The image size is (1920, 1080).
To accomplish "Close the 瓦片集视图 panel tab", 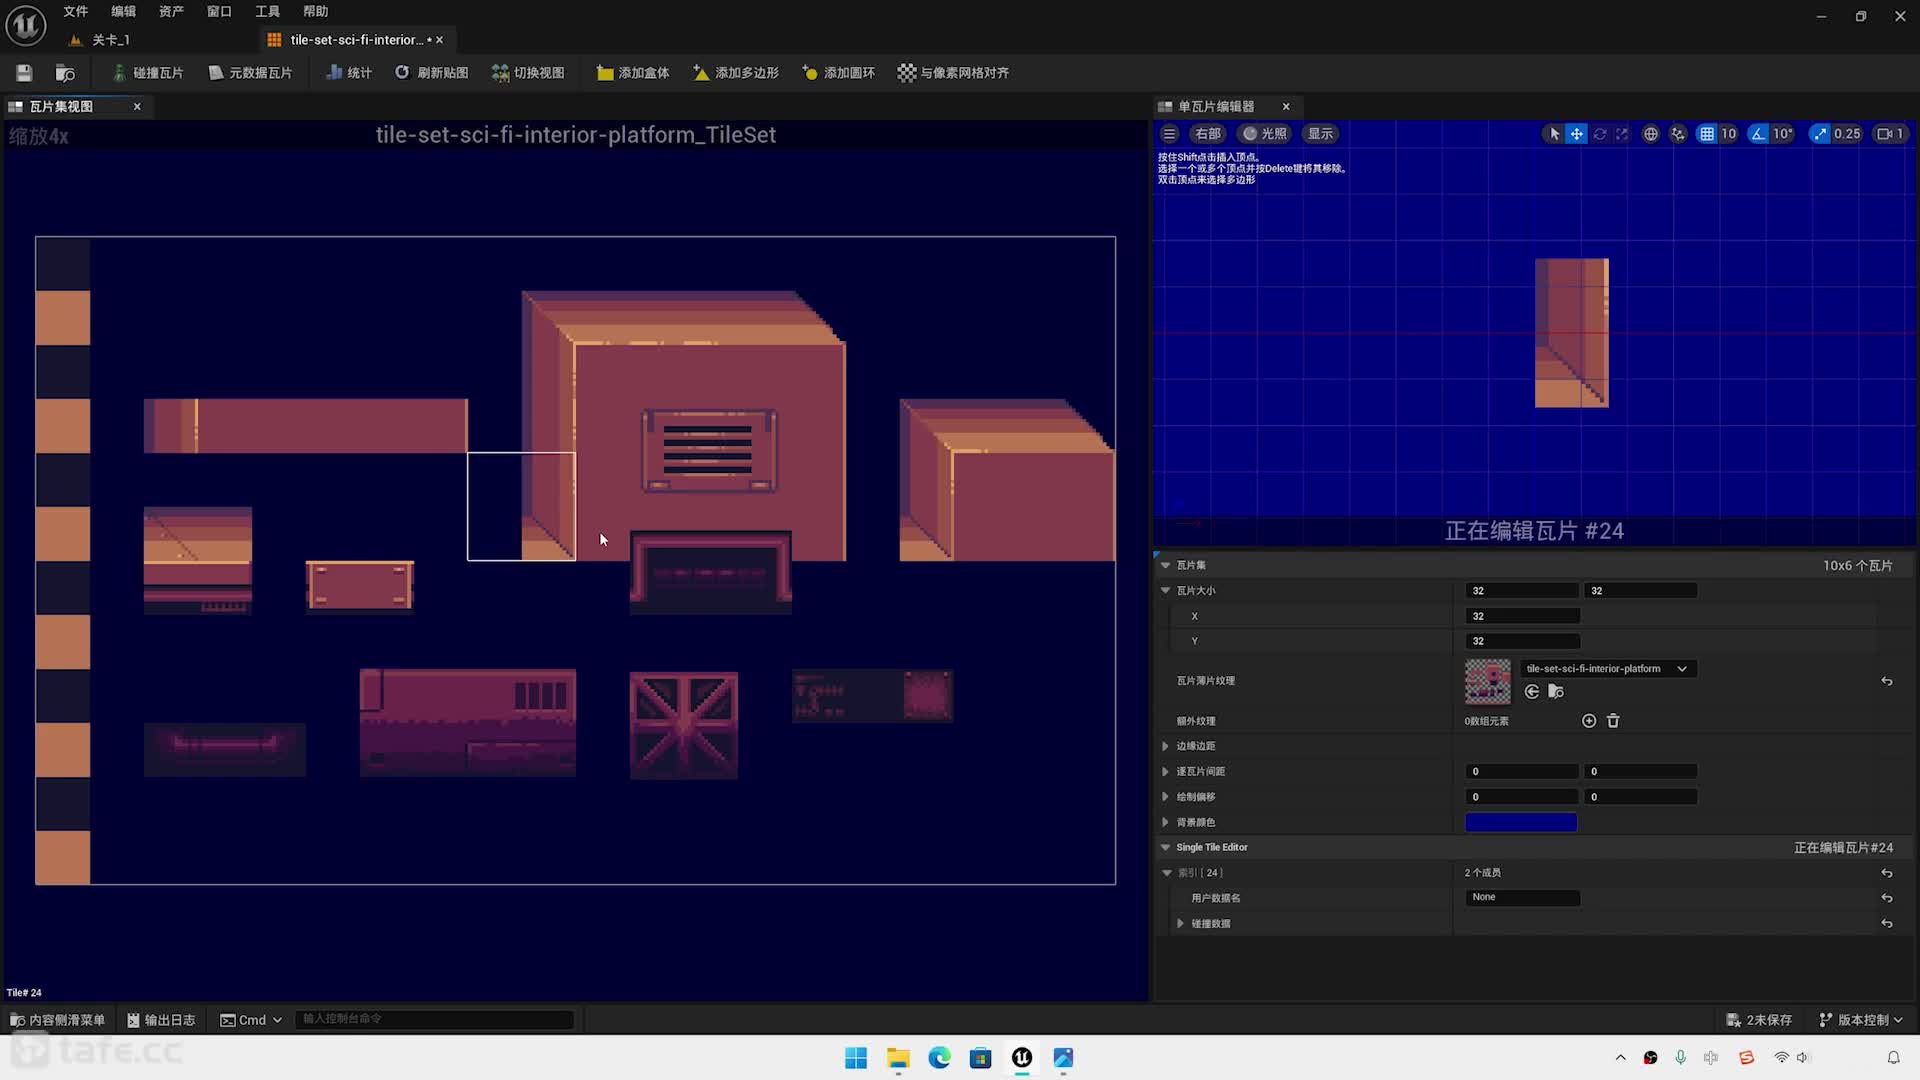I will (137, 106).
